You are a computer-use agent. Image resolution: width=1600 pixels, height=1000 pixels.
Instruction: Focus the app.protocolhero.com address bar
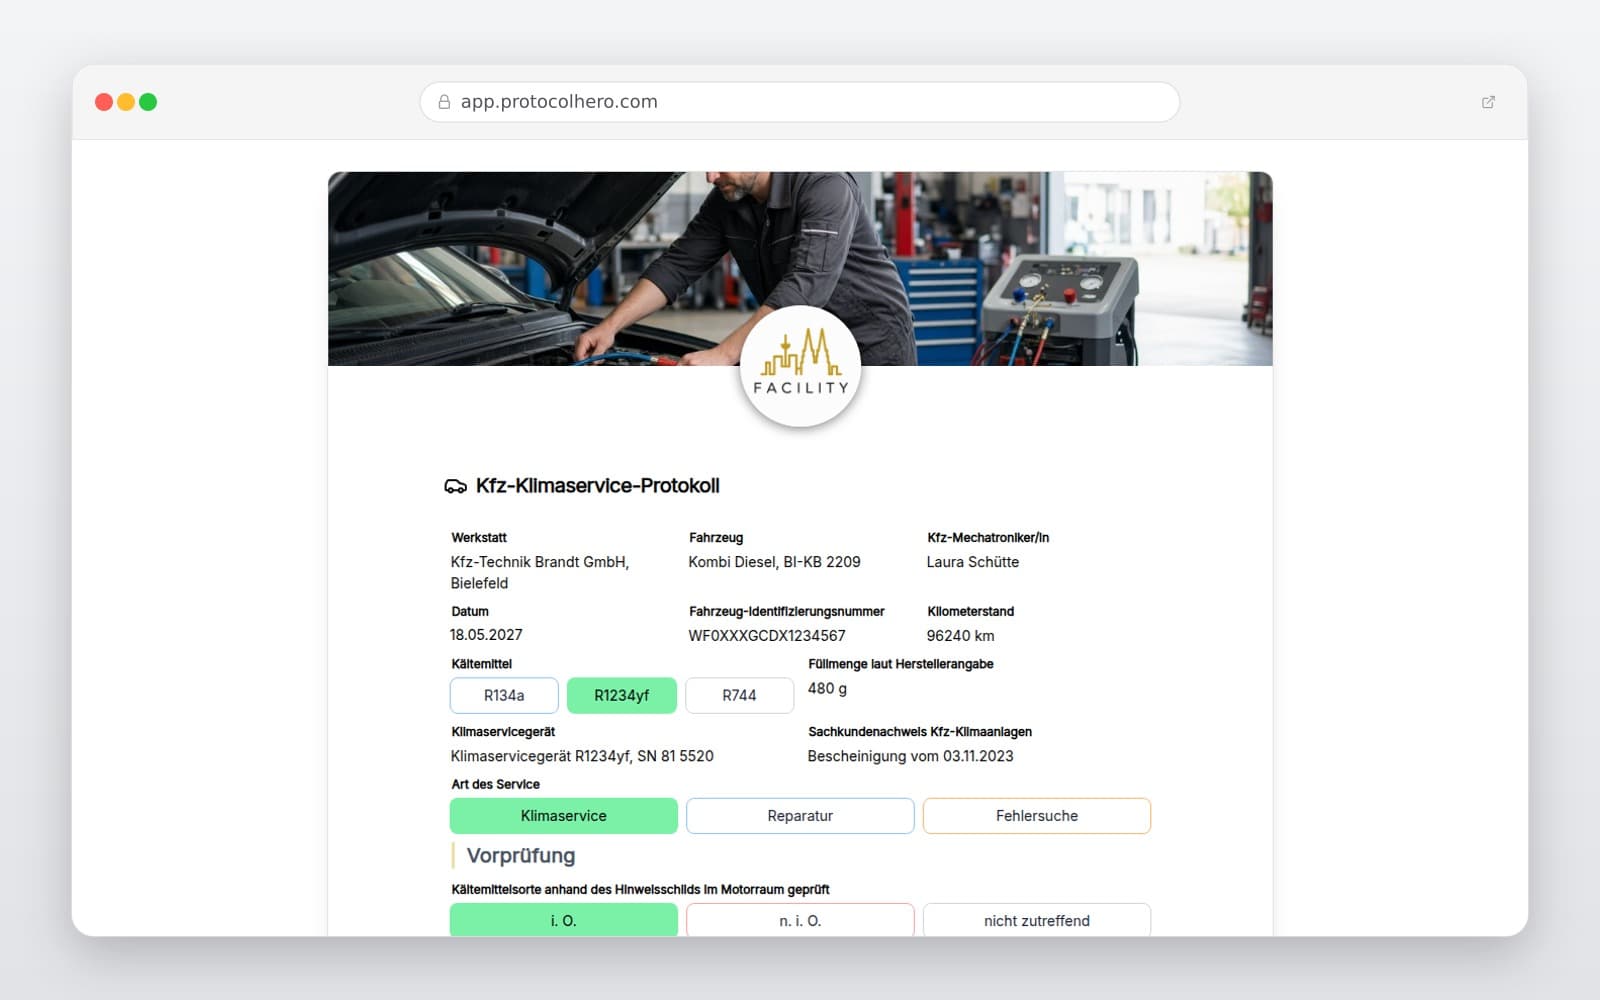coord(800,102)
